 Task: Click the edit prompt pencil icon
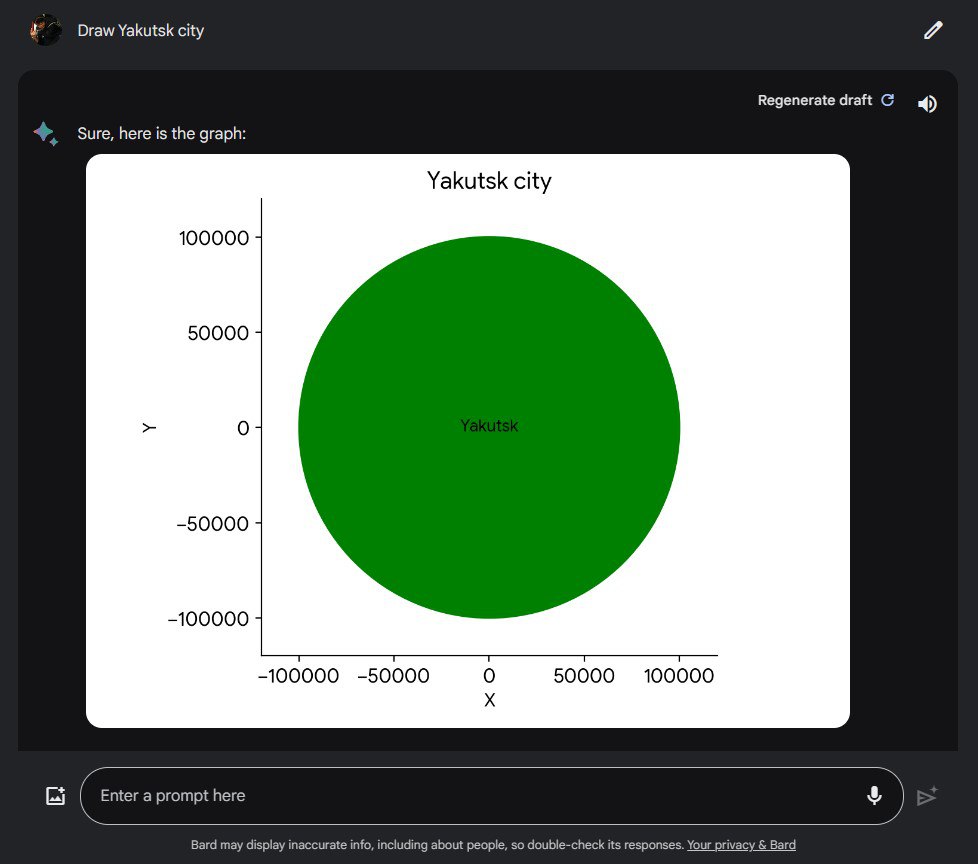[932, 30]
